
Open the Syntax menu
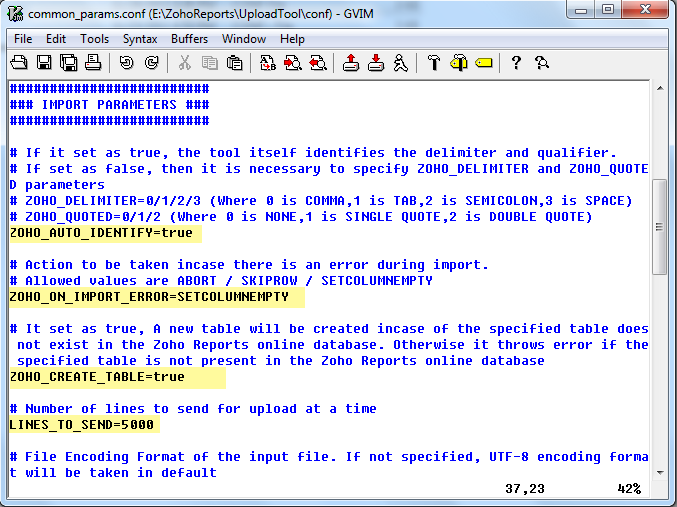pyautogui.click(x=140, y=39)
